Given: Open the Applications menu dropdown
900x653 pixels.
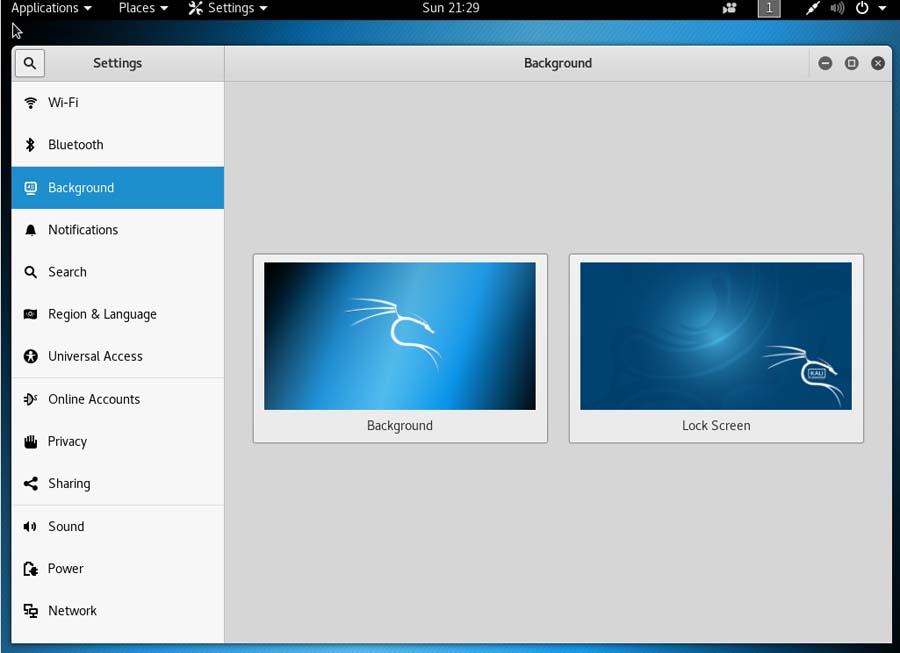Looking at the screenshot, I should (x=51, y=8).
